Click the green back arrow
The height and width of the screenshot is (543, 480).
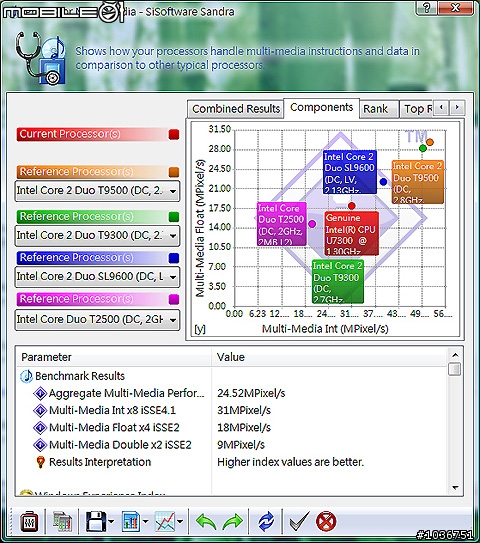pos(206,522)
